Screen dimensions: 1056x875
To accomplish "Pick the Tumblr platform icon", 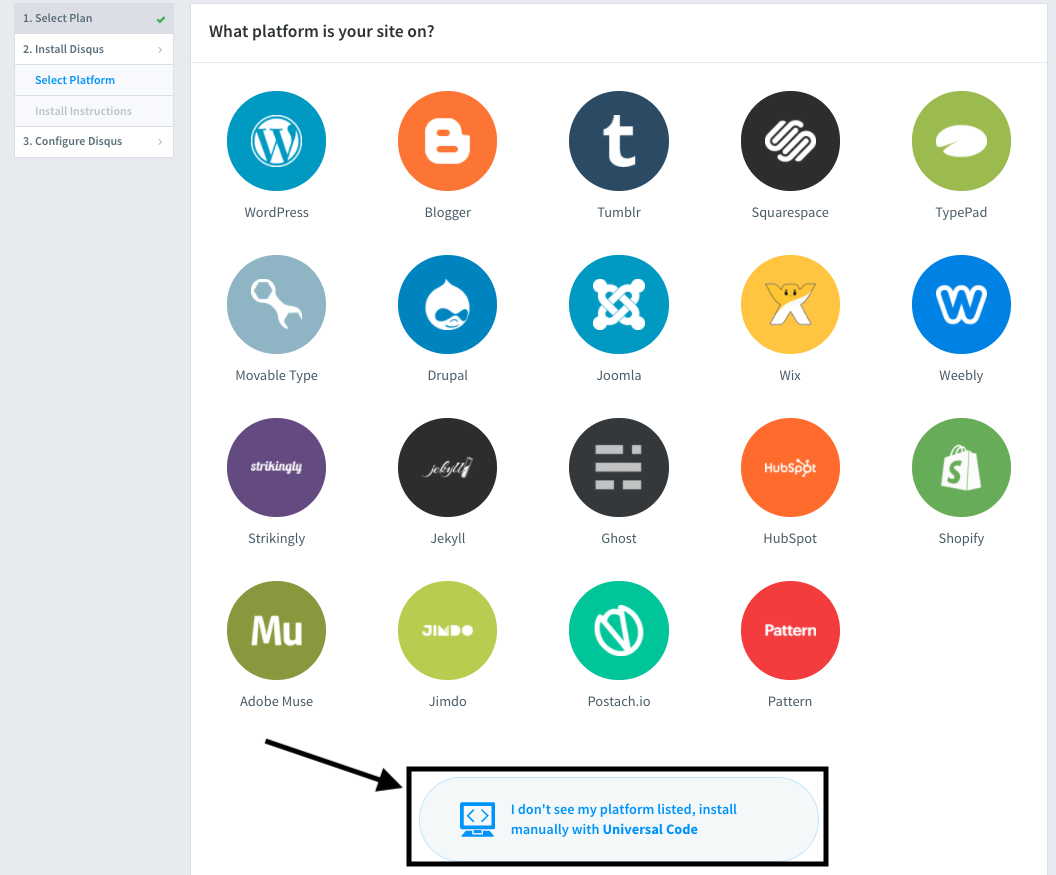I will 619,141.
